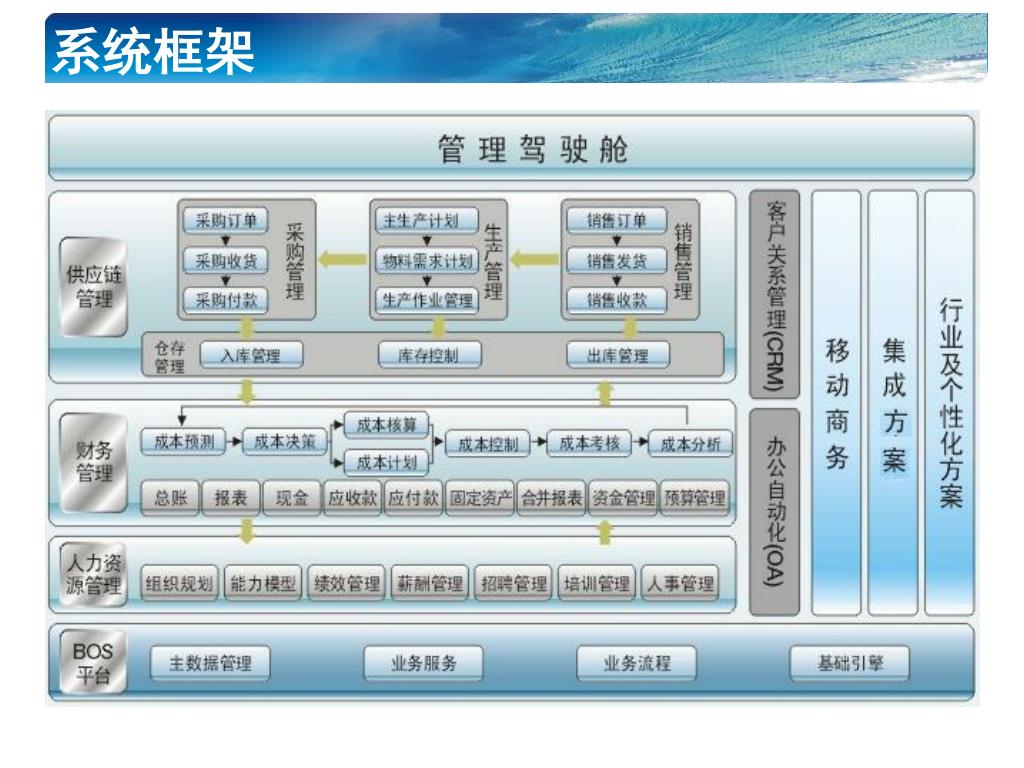
Task: Select the 薪酬管理 box
Action: 430,583
